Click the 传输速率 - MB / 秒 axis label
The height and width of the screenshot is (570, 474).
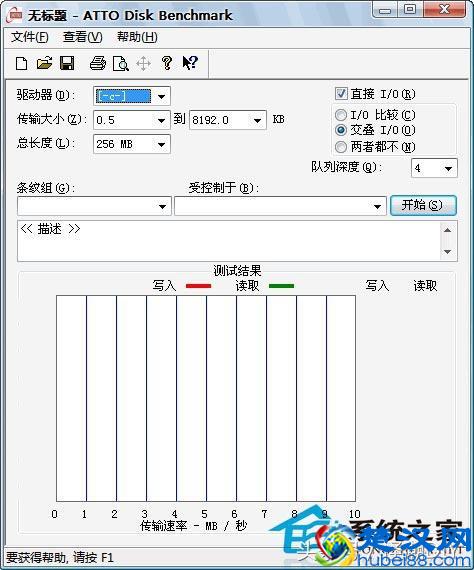[193, 526]
